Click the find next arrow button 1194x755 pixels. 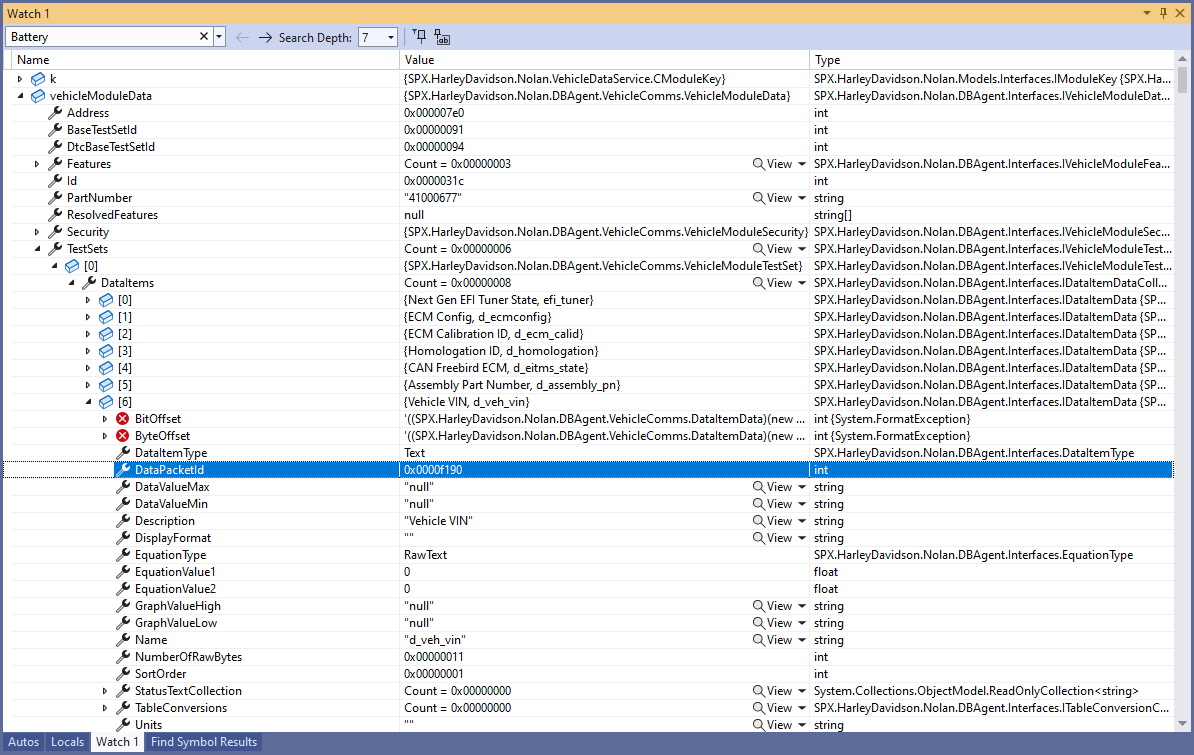tap(265, 37)
